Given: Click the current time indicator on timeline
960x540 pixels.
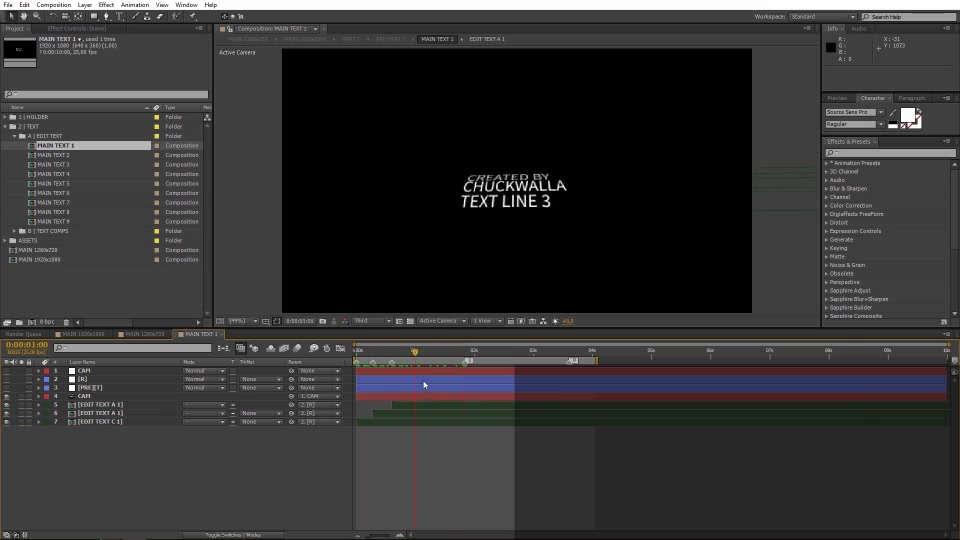Looking at the screenshot, I should click(414, 351).
